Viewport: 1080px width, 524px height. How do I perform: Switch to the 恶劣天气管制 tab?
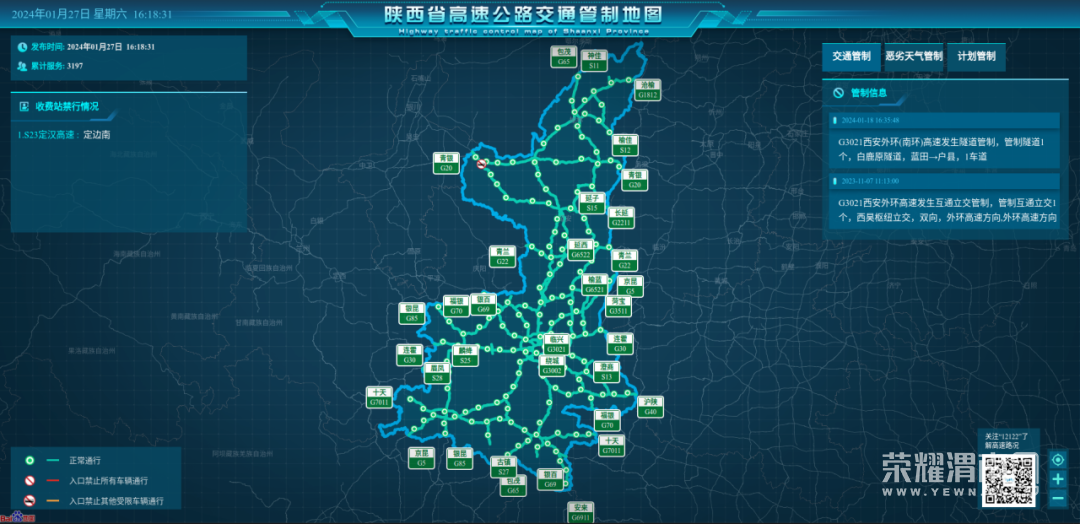(x=914, y=57)
